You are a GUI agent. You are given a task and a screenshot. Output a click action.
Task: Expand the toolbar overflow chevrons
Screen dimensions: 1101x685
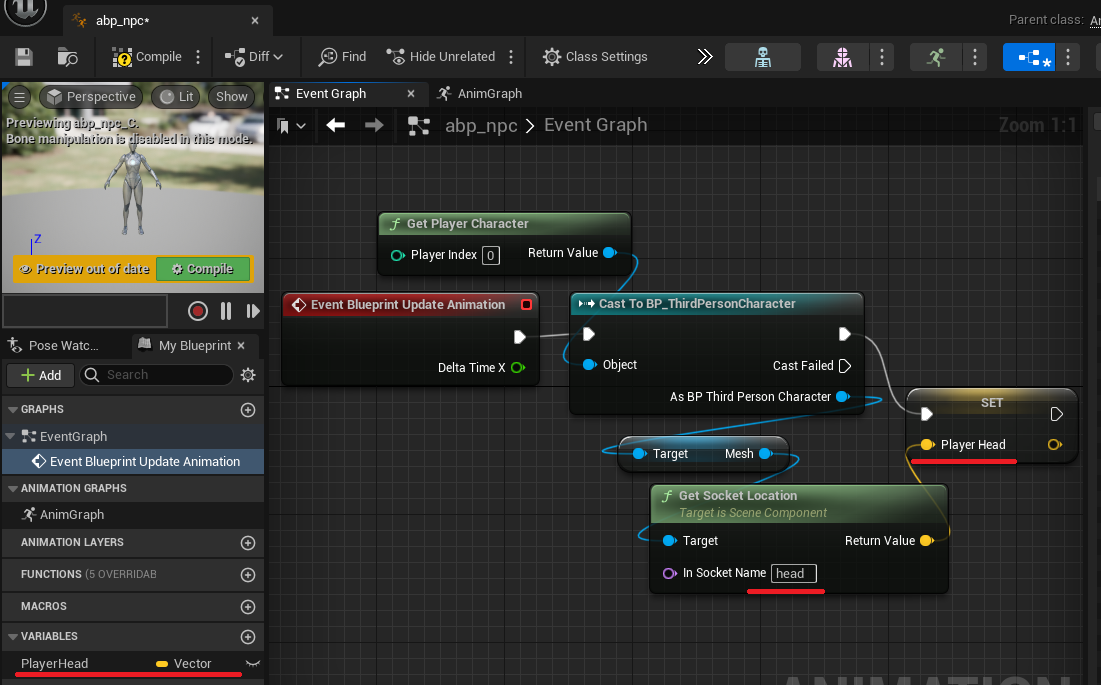pyautogui.click(x=704, y=57)
